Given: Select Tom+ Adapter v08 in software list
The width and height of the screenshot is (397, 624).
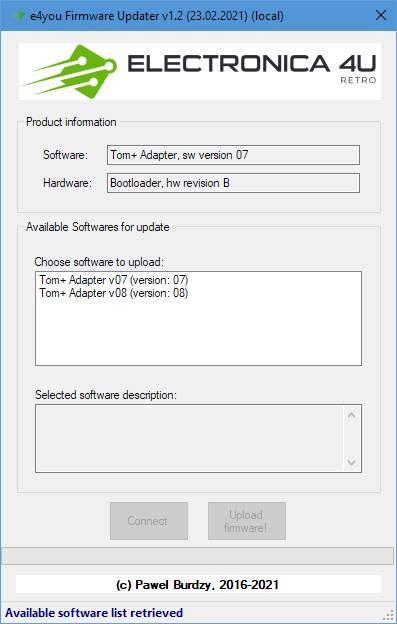Looking at the screenshot, I should point(114,293).
